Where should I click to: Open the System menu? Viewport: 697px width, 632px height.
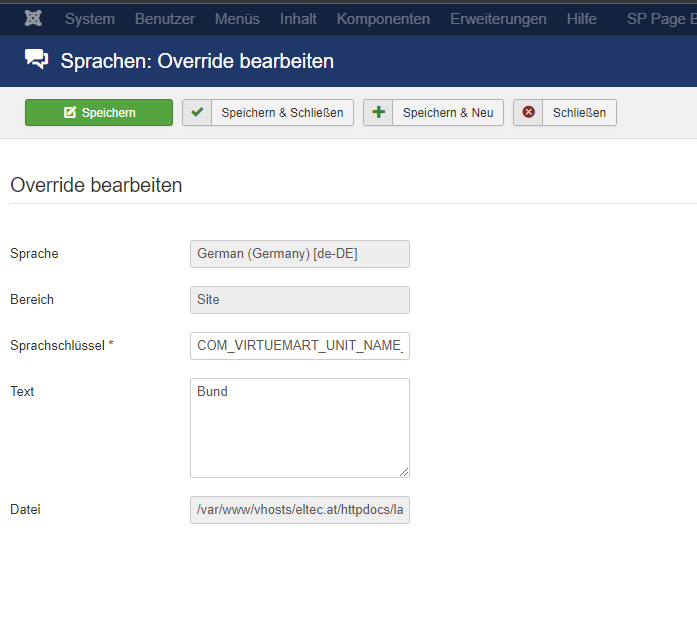point(90,19)
